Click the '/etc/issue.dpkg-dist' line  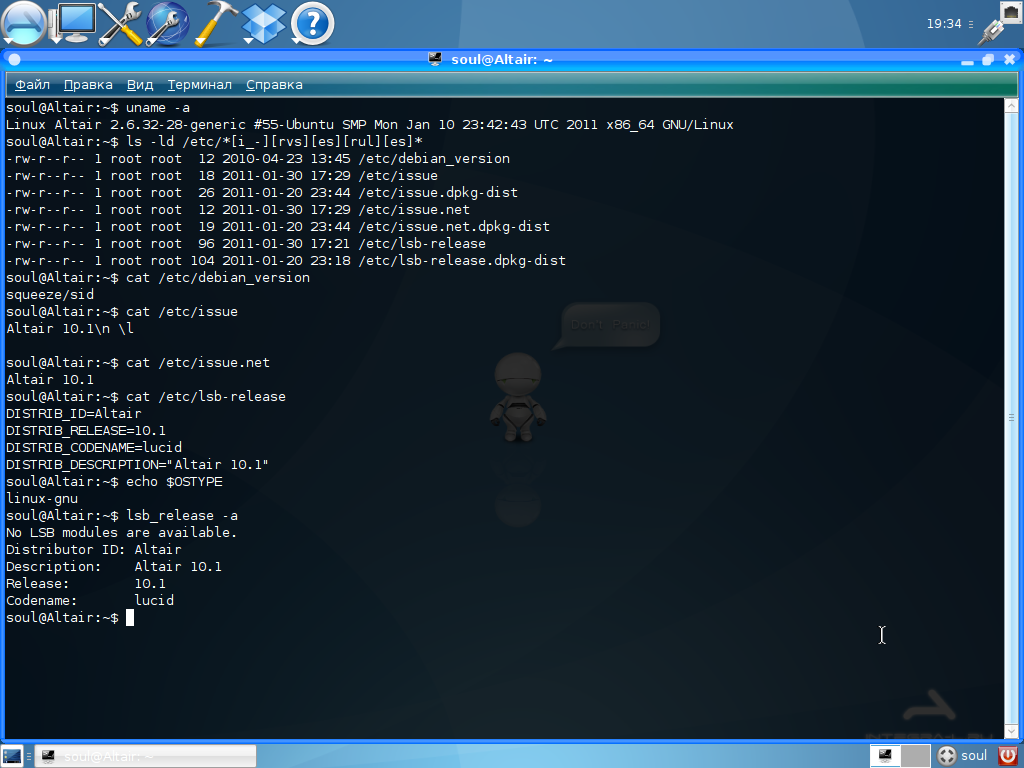coord(262,193)
